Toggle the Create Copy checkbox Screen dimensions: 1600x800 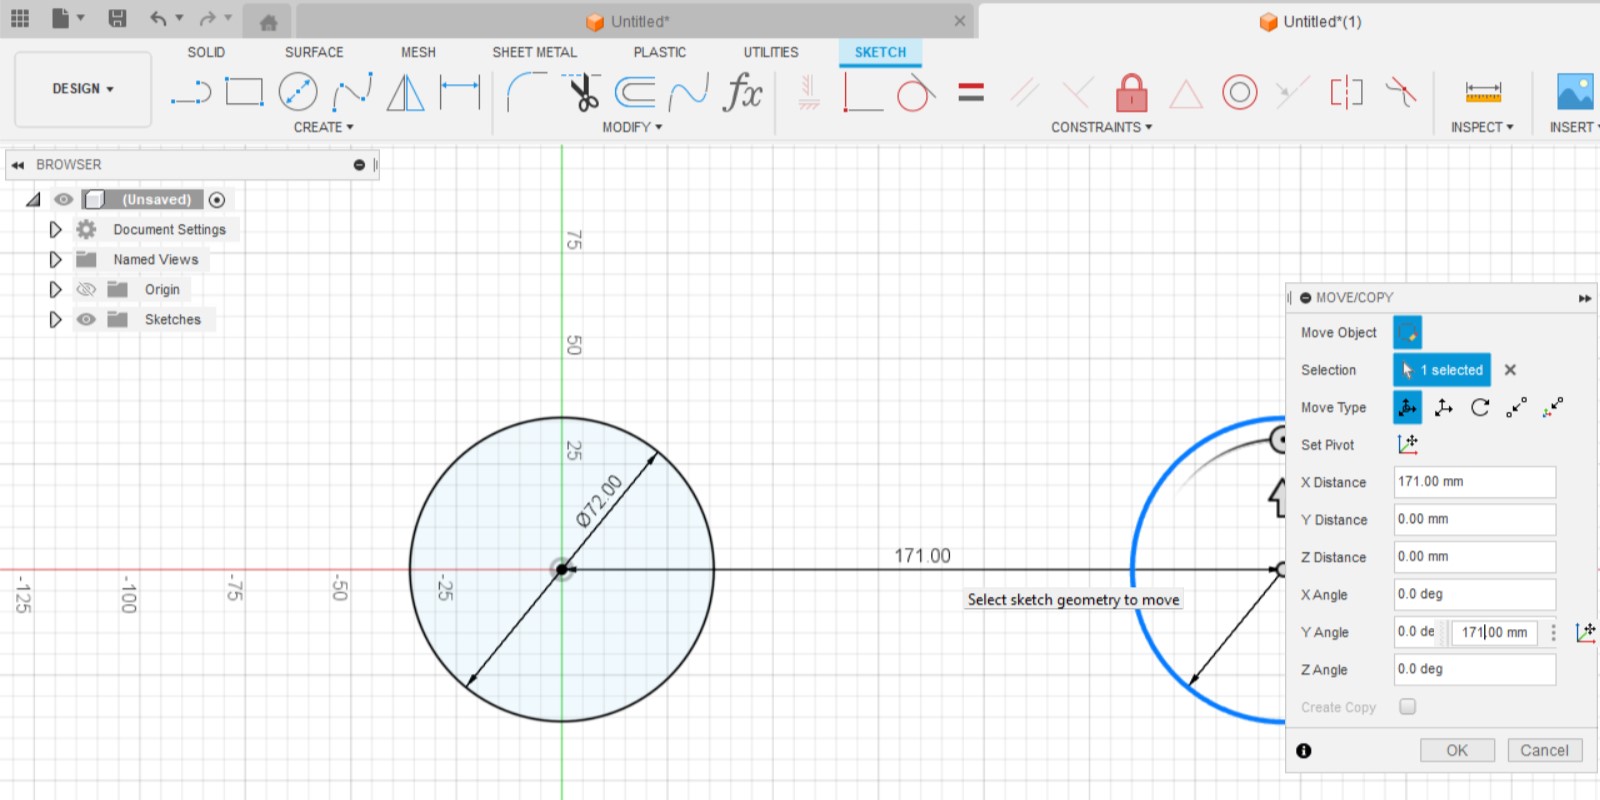coord(1408,706)
